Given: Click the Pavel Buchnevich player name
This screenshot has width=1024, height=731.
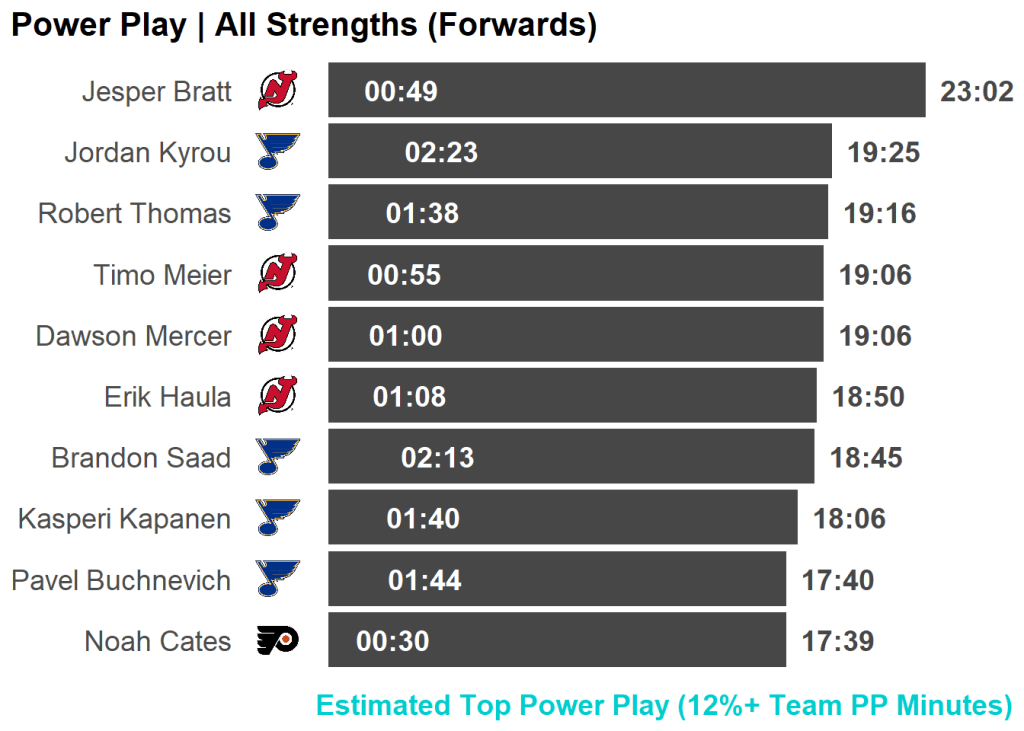Looking at the screenshot, I should (121, 580).
